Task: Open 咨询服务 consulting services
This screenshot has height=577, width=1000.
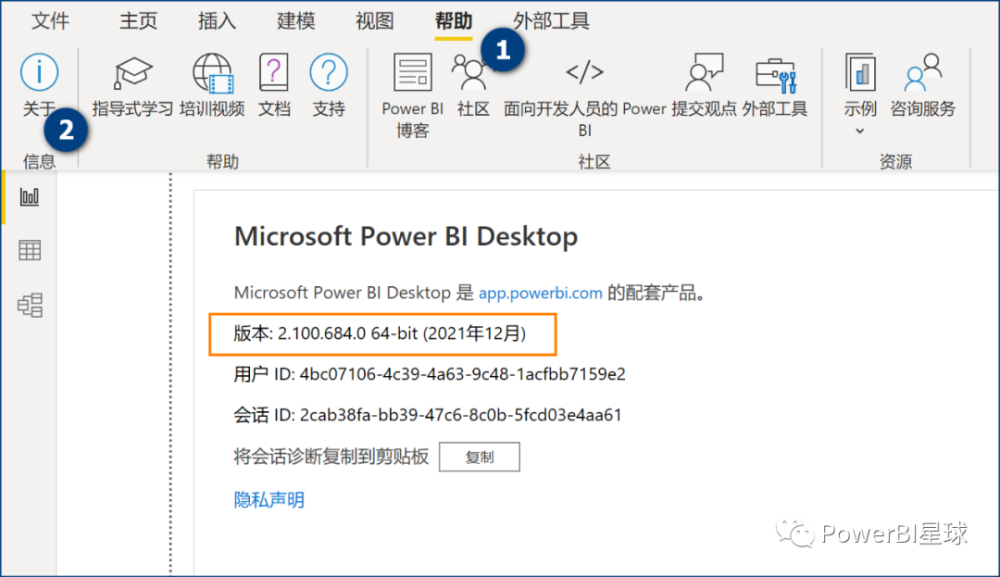Action: coord(923,85)
